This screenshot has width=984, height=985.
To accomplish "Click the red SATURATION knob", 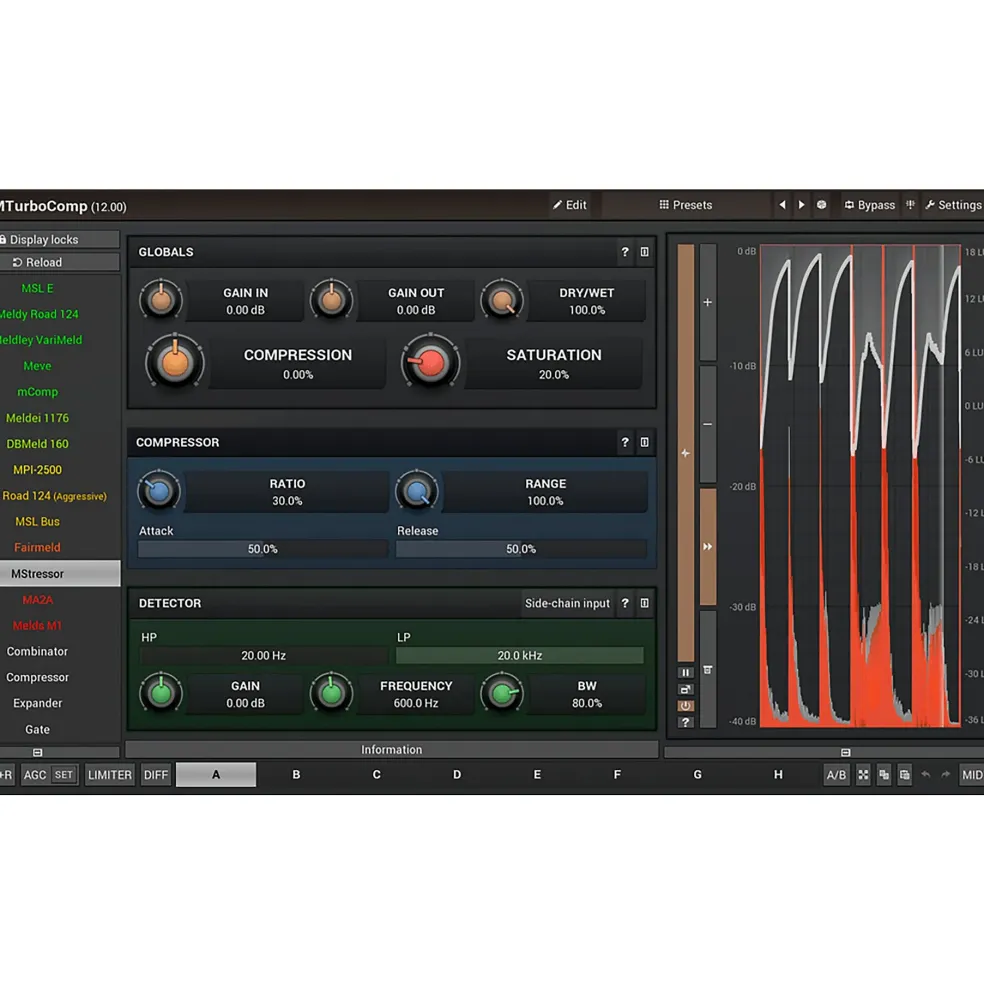I will click(430, 362).
